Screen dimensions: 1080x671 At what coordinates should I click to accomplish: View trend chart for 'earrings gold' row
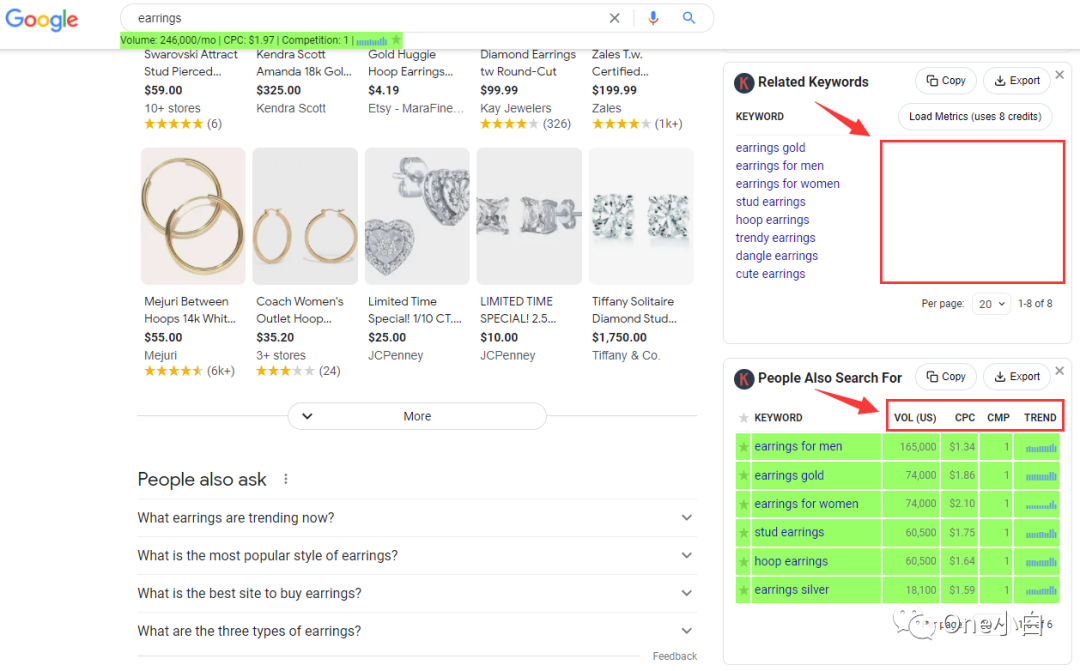tap(1041, 476)
